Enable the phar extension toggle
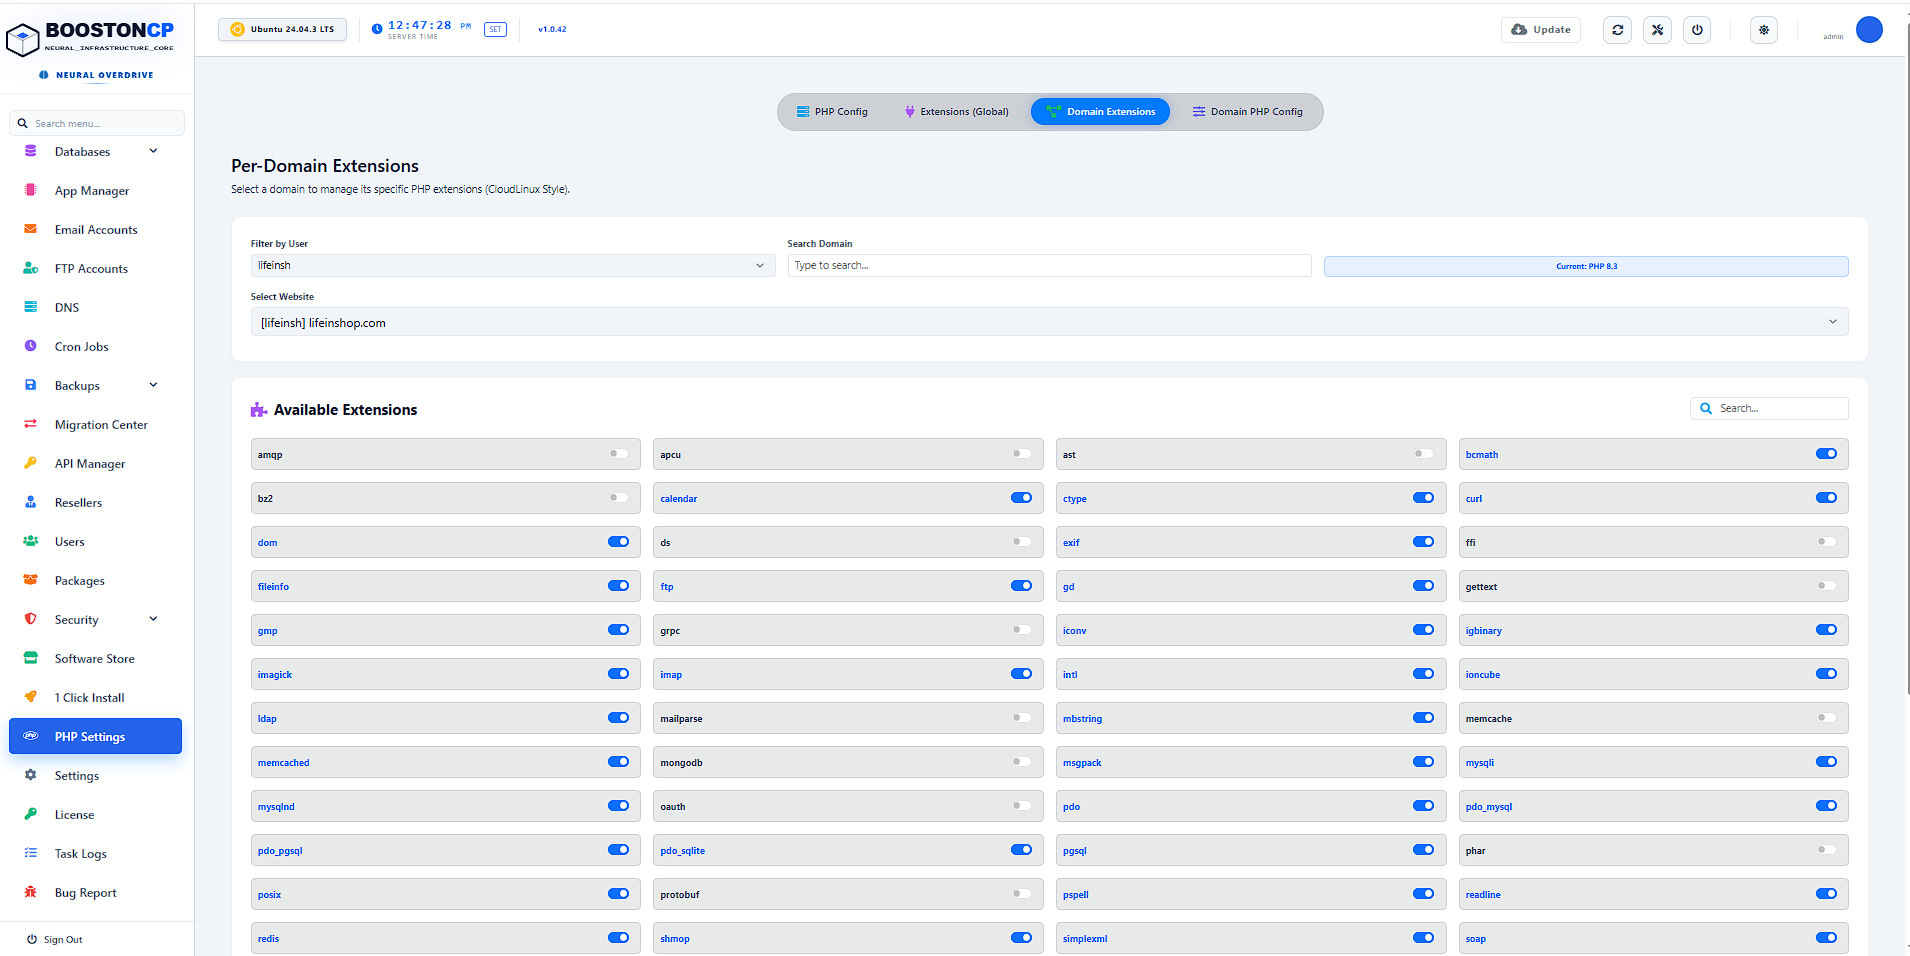The height and width of the screenshot is (956, 1910). tap(1826, 850)
